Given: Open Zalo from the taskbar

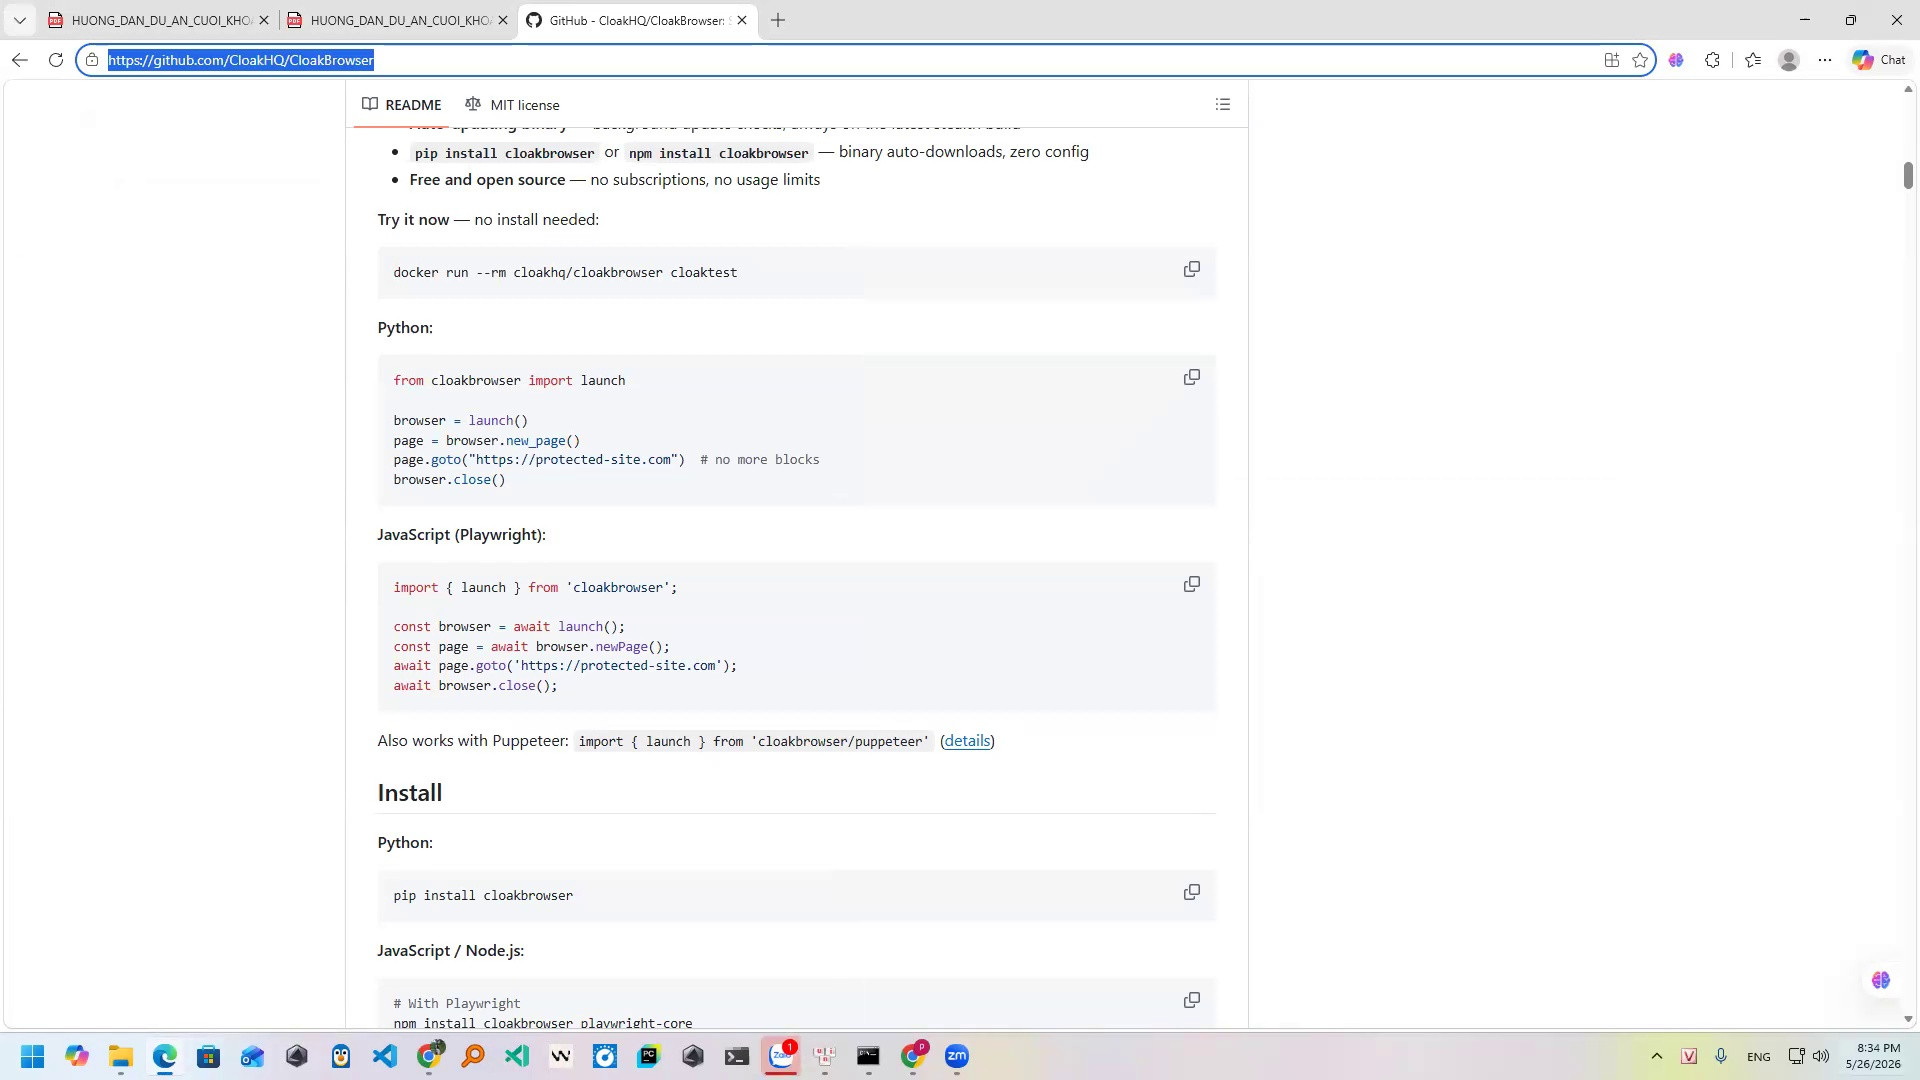Looking at the screenshot, I should pyautogui.click(x=781, y=1056).
